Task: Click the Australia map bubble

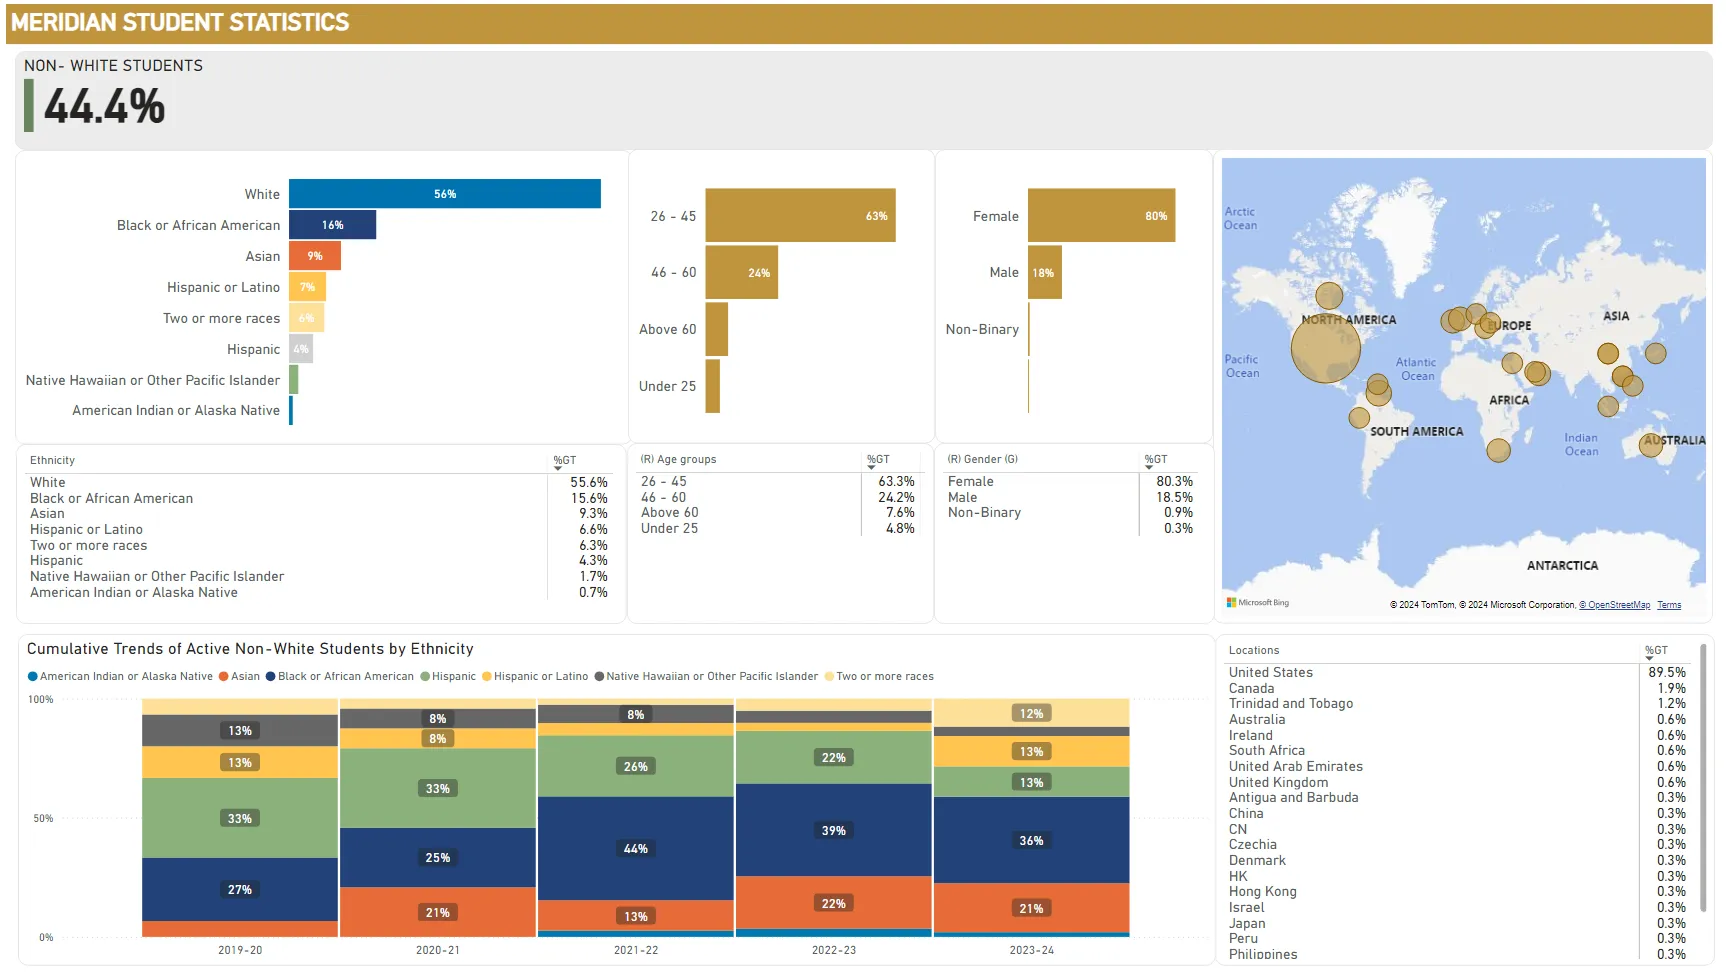Action: click(1651, 445)
